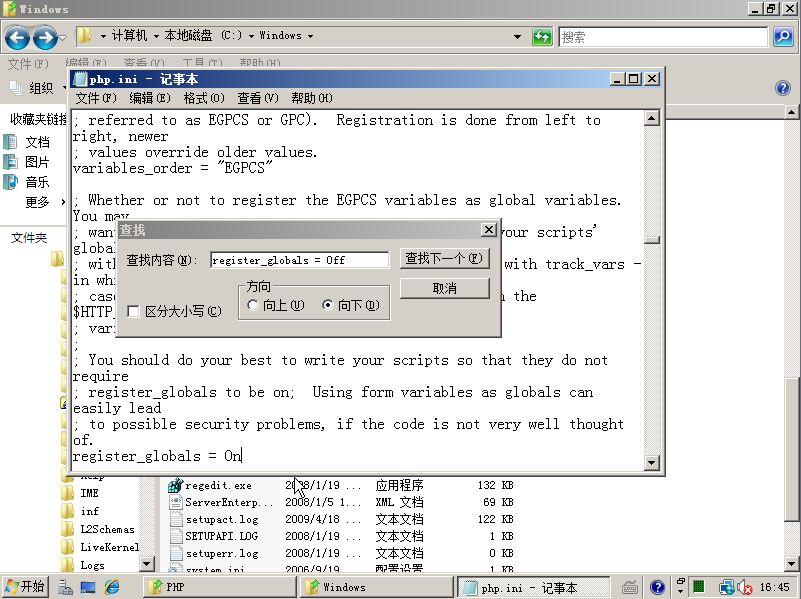
Task: Expand the Windows breadcrumb dropdown arrow
Action: (310, 36)
